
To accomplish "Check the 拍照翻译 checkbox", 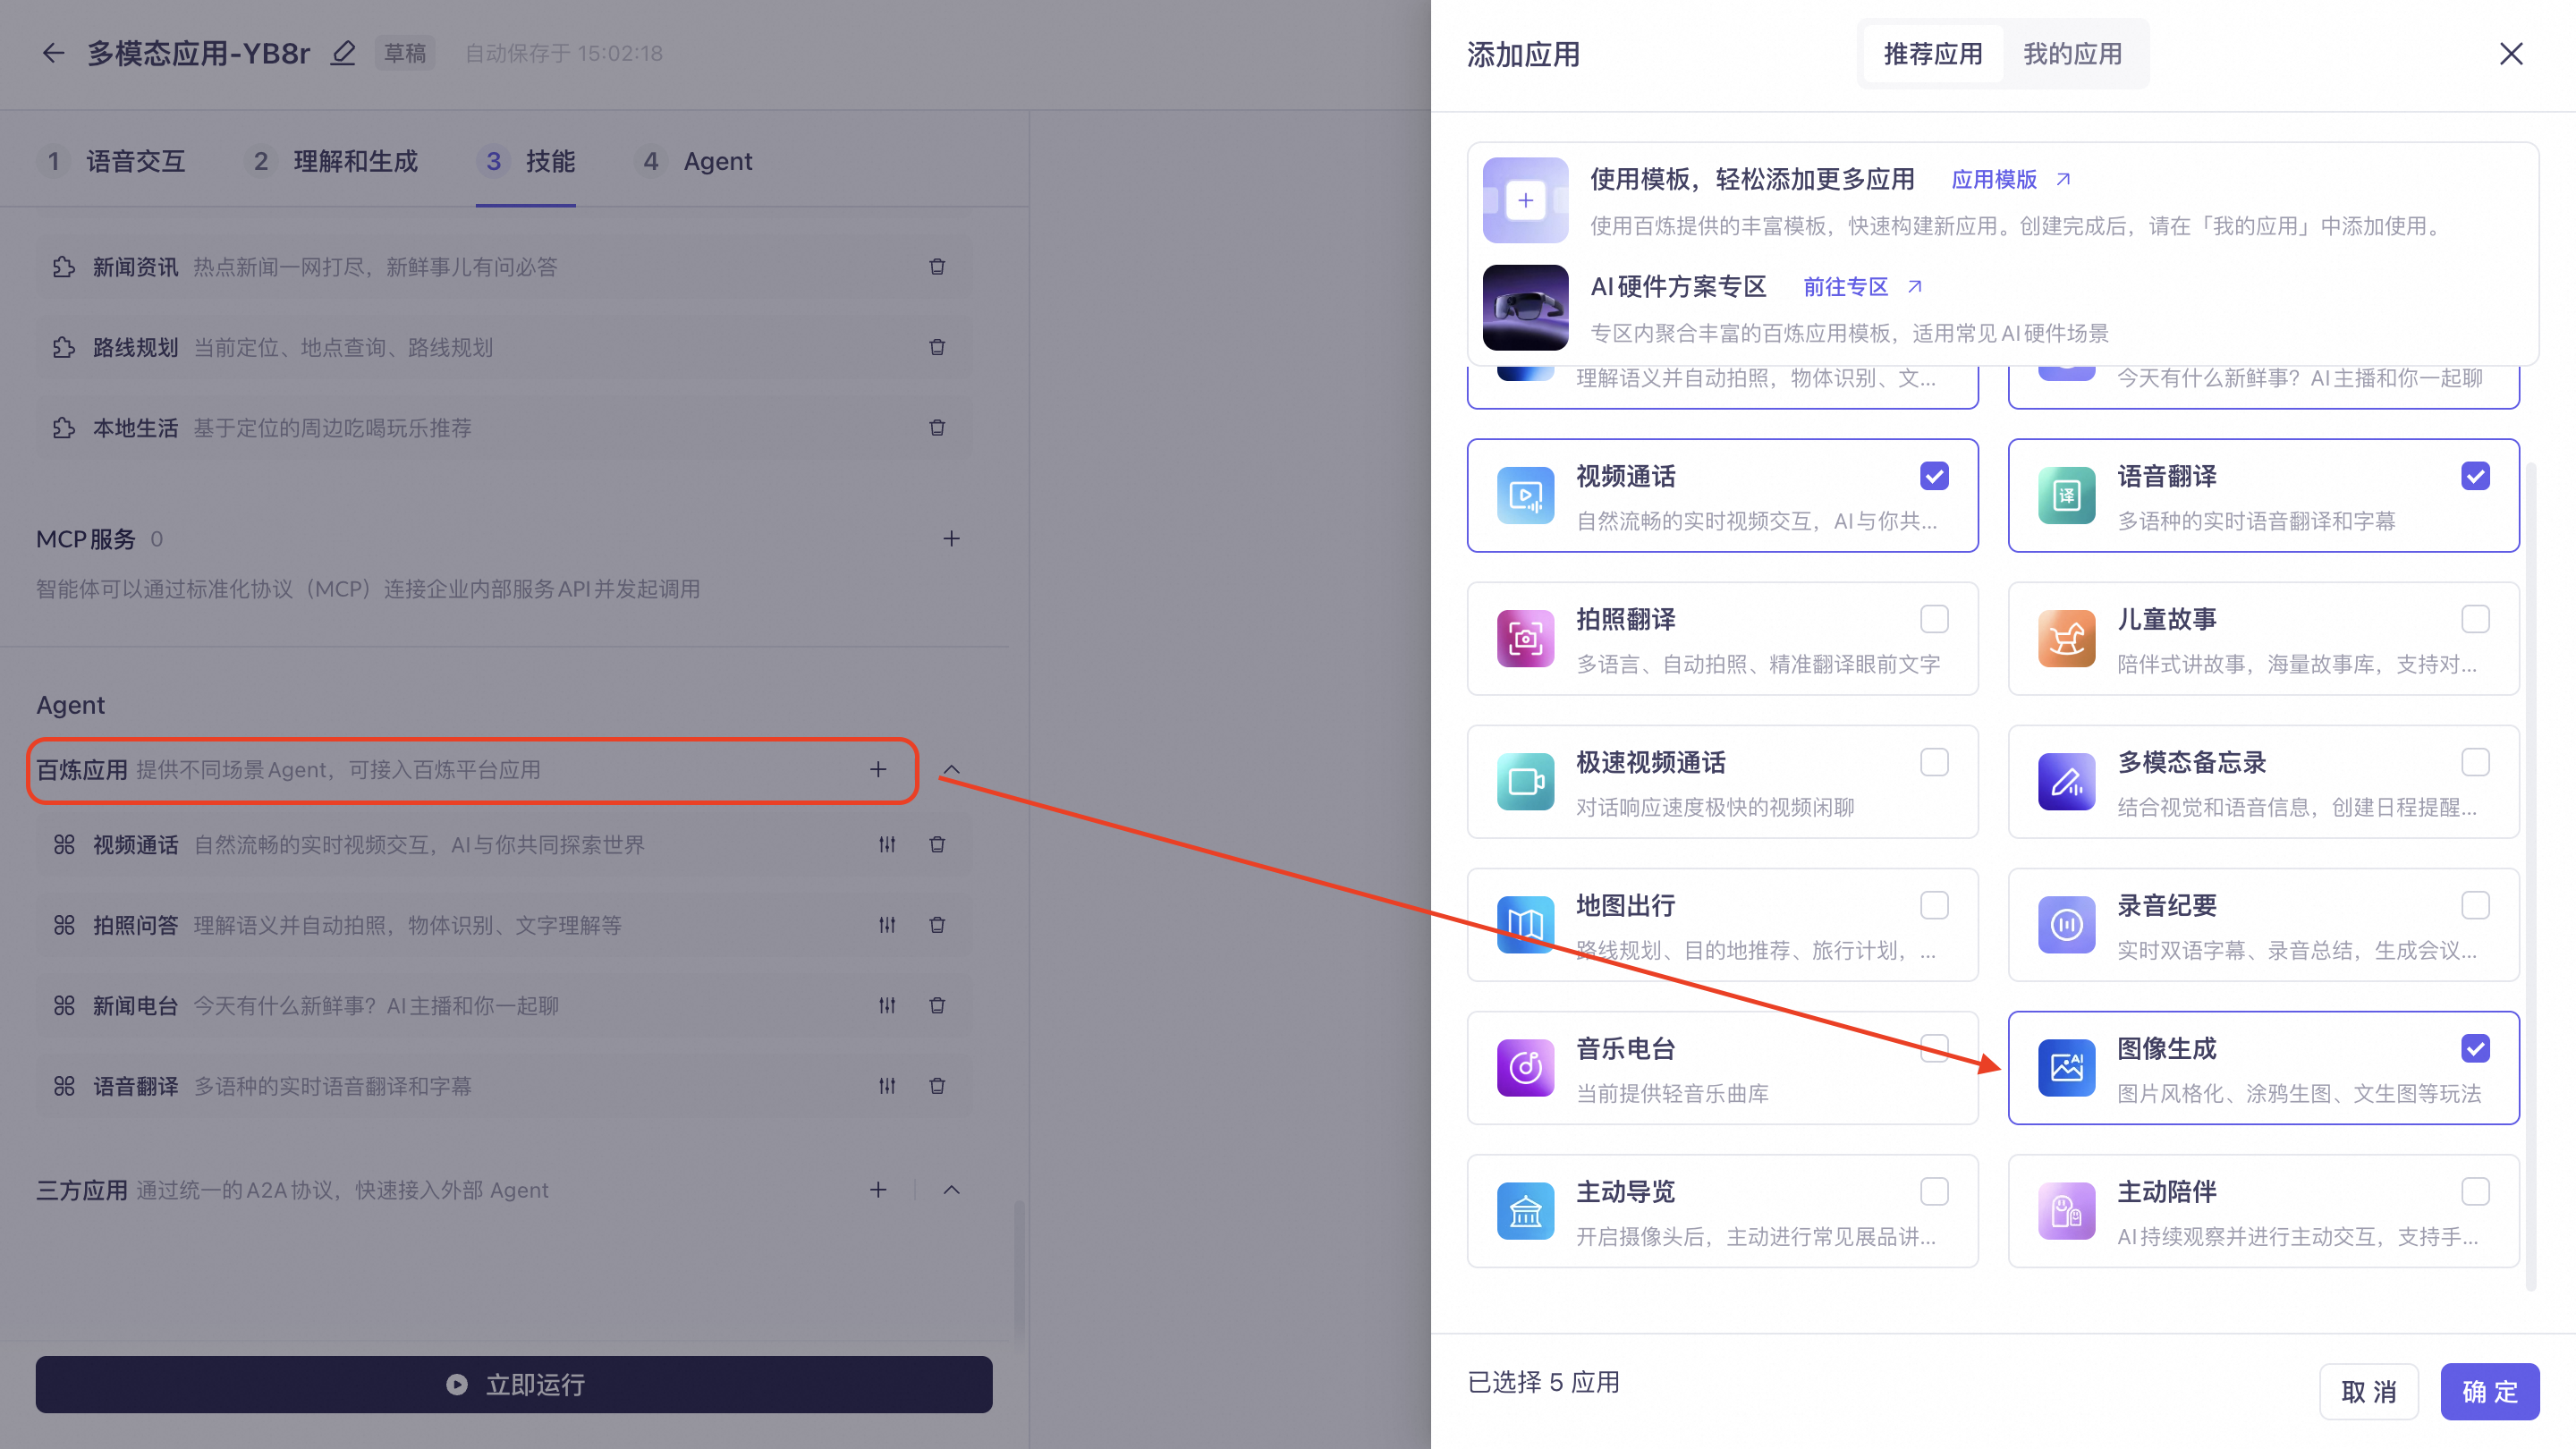I will [x=1934, y=619].
